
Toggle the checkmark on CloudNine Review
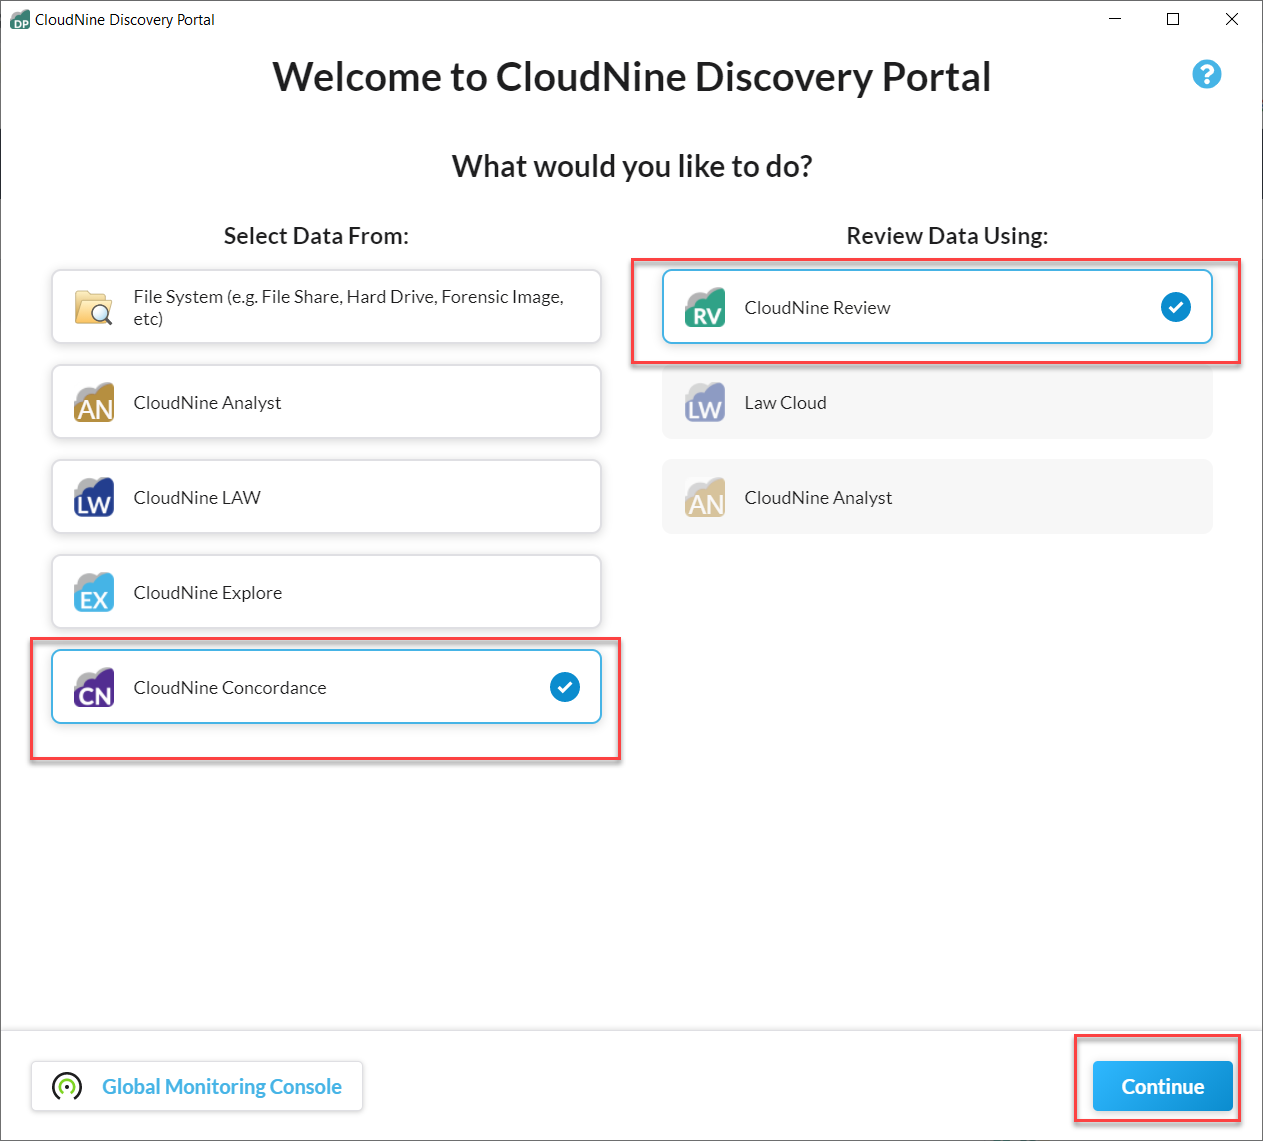(1175, 307)
